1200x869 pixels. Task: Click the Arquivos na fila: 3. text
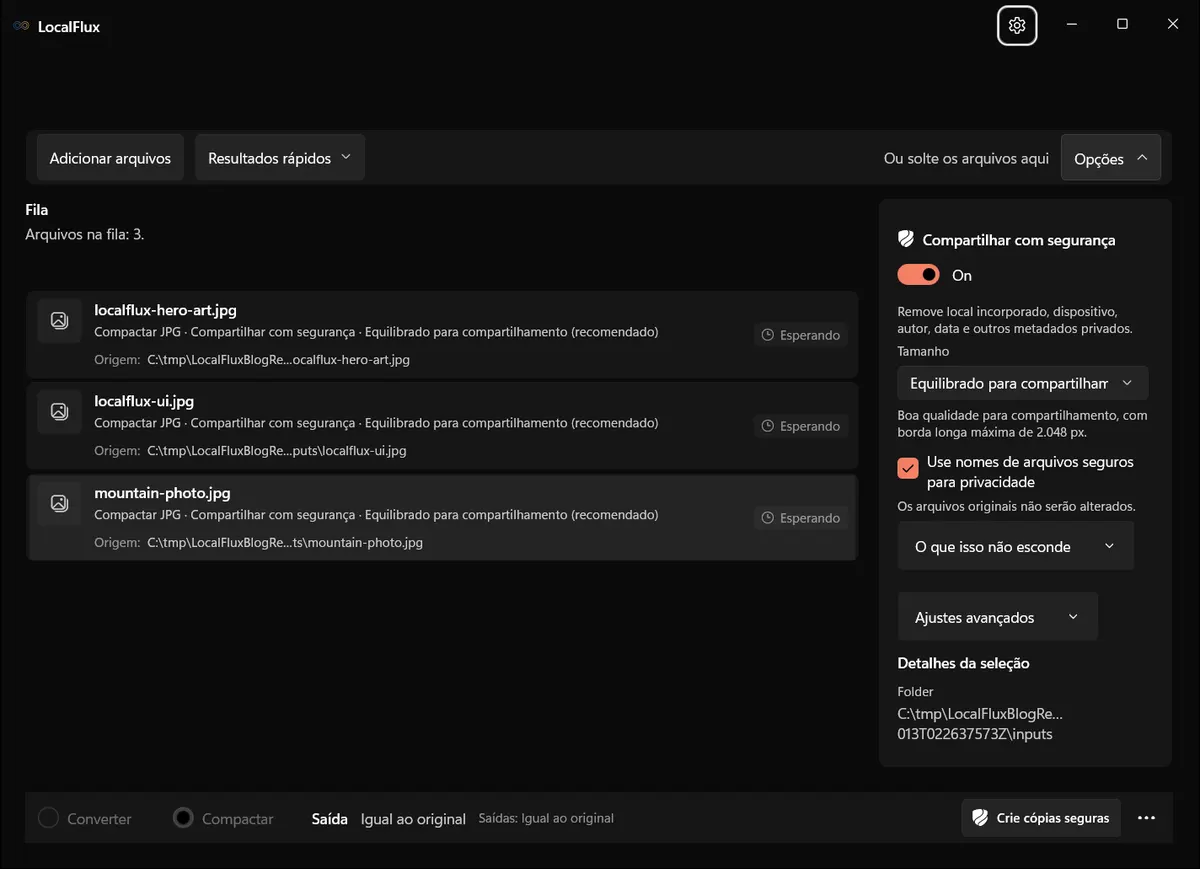pos(85,235)
